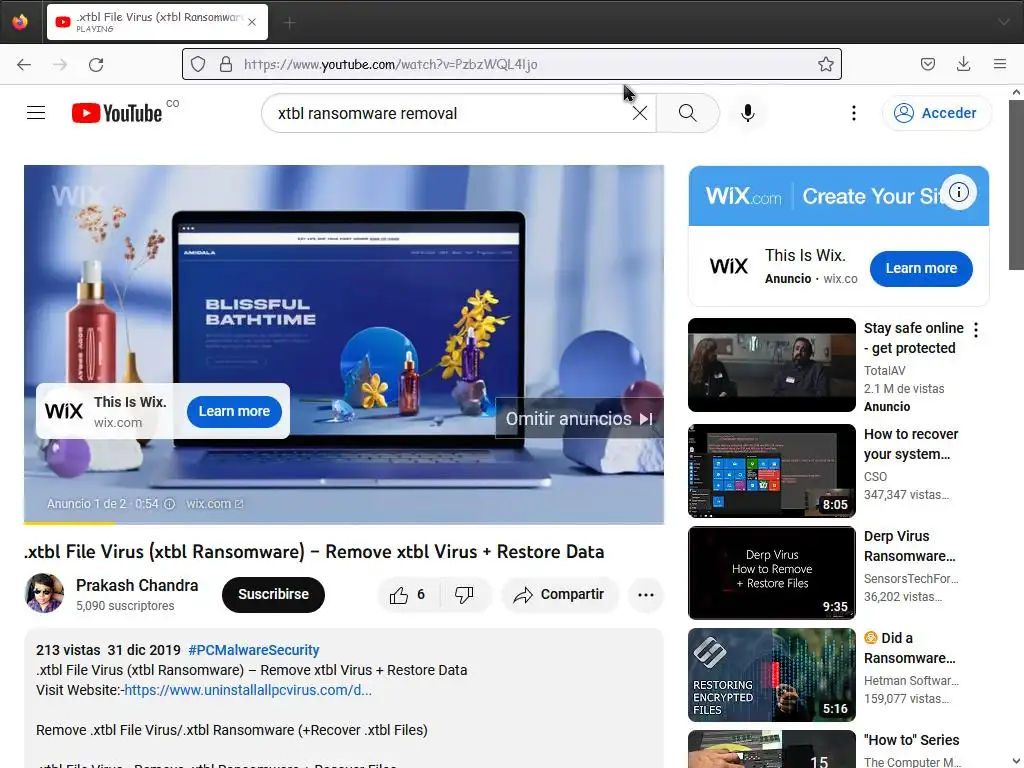This screenshot has height=768, width=1024.
Task: Click the page vertical scrollbar thumb
Action: tap(1016, 185)
